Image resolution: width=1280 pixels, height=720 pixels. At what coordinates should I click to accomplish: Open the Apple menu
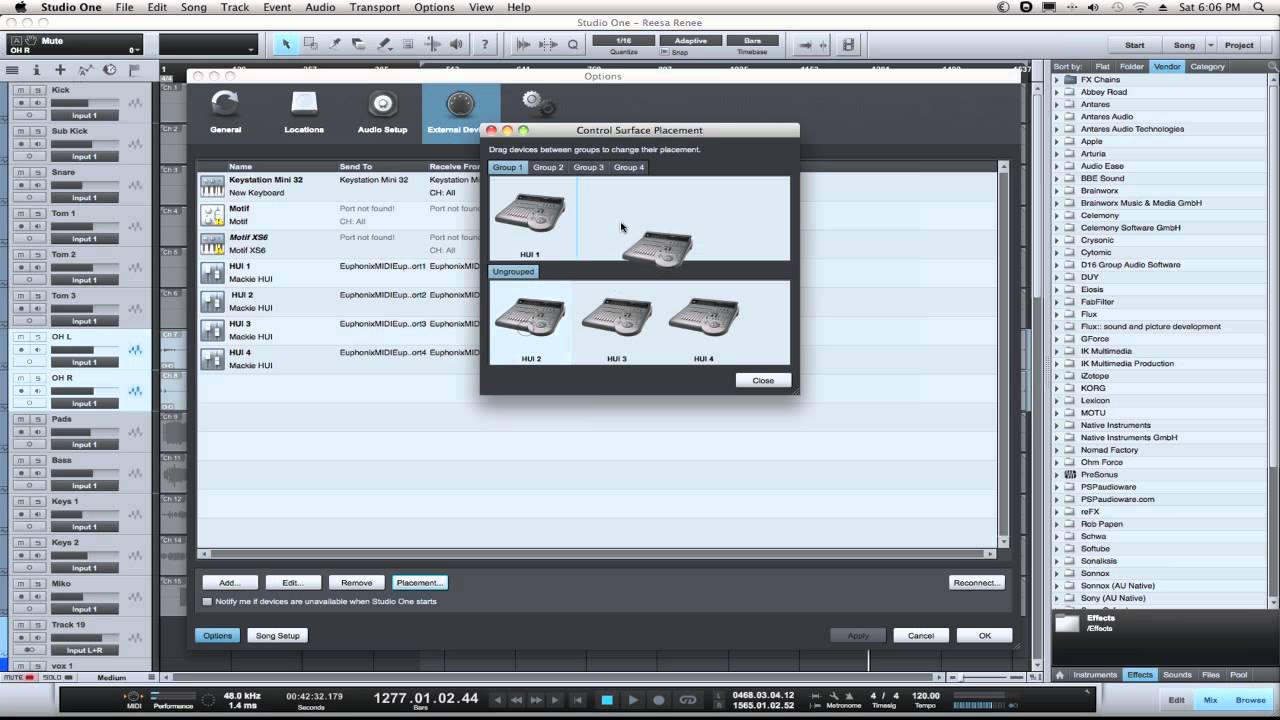click(20, 7)
